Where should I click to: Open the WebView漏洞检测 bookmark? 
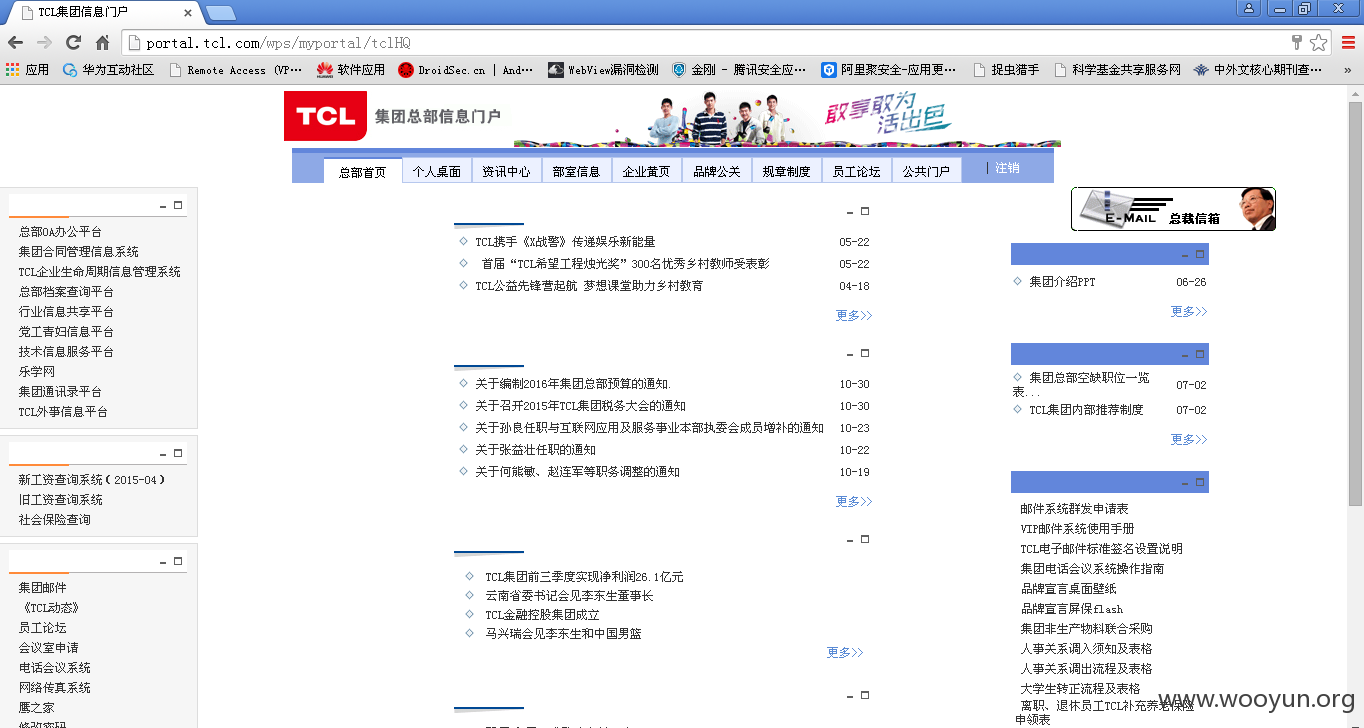[603, 70]
